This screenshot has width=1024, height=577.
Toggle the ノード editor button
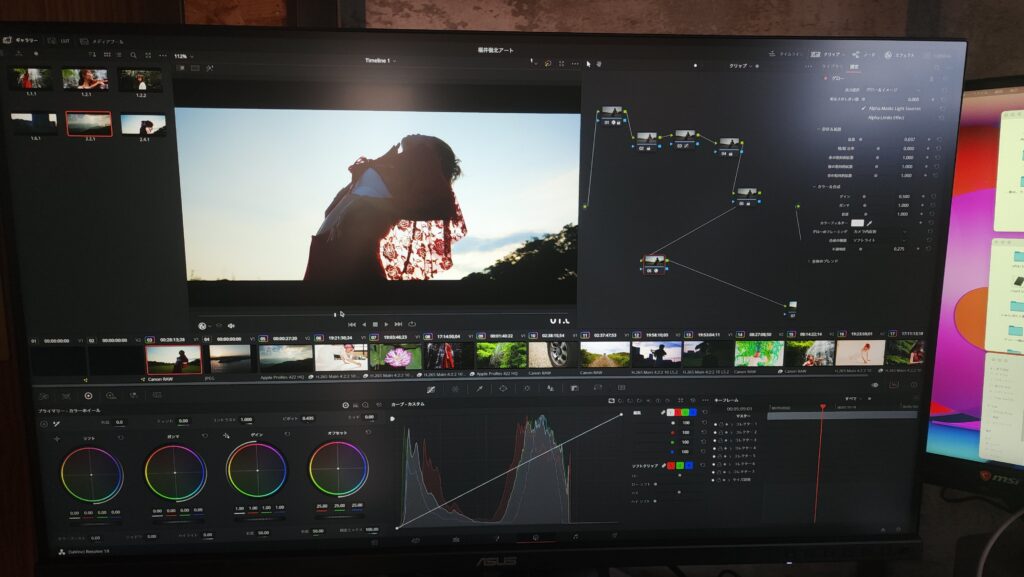[x=864, y=54]
